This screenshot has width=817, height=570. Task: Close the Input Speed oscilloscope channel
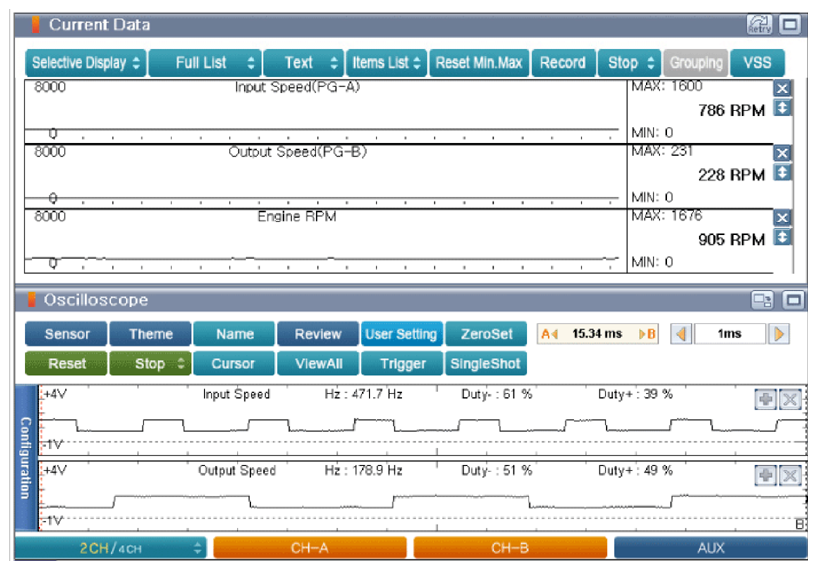coord(790,400)
